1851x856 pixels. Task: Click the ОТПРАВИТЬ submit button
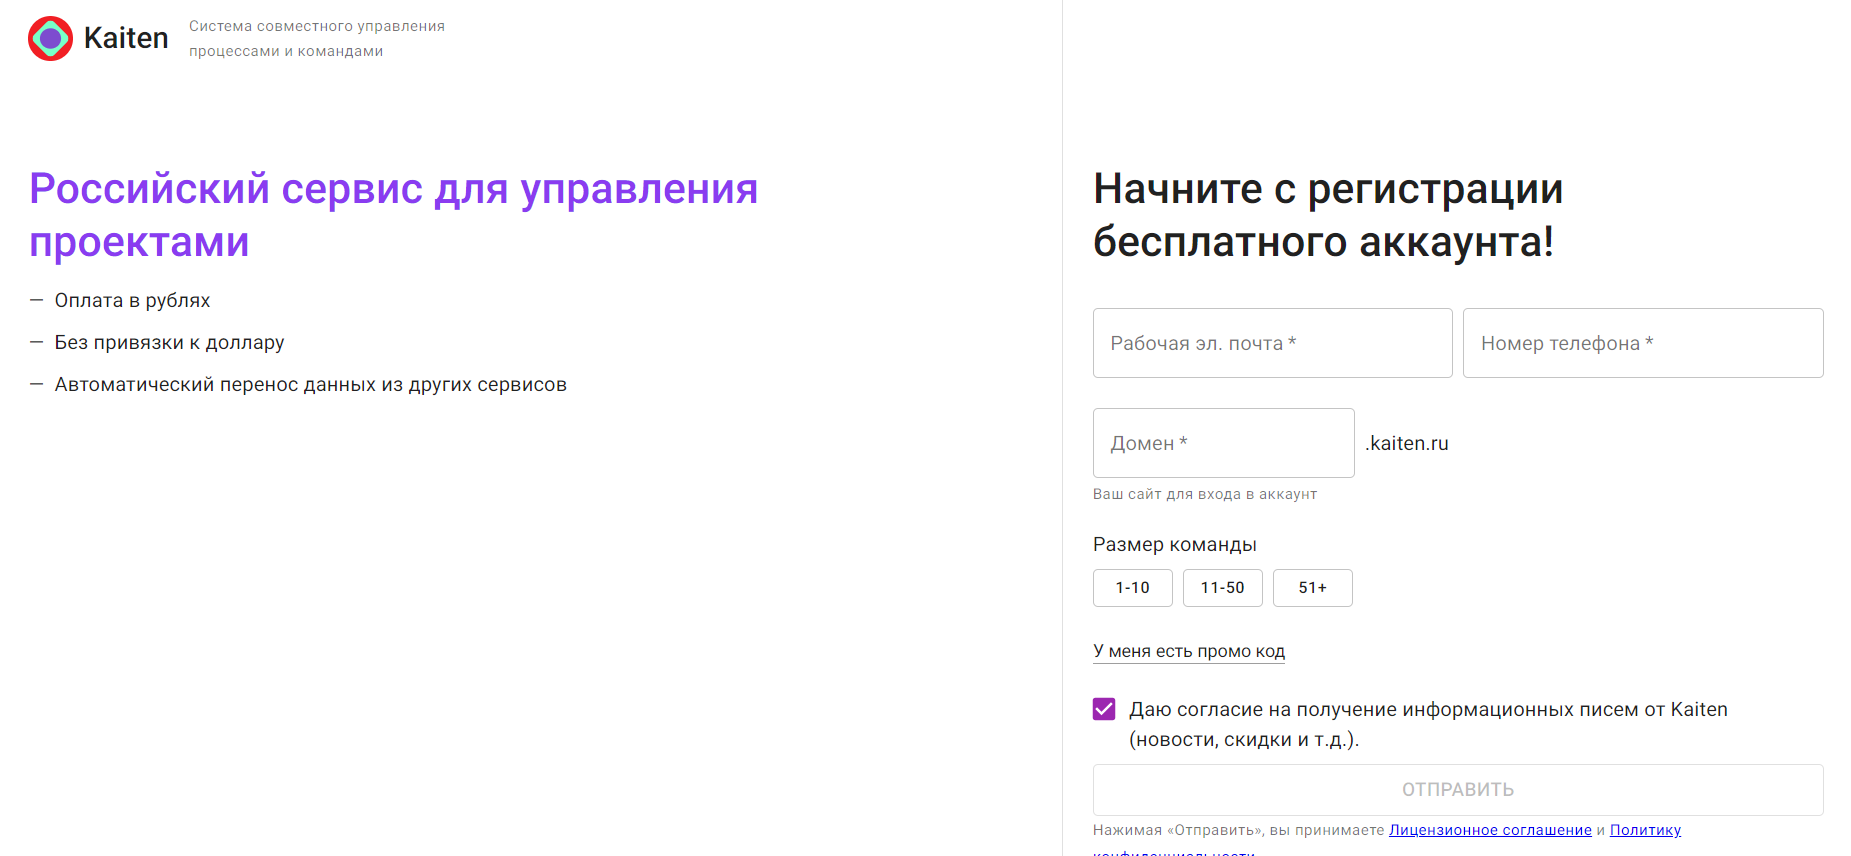(x=1458, y=790)
